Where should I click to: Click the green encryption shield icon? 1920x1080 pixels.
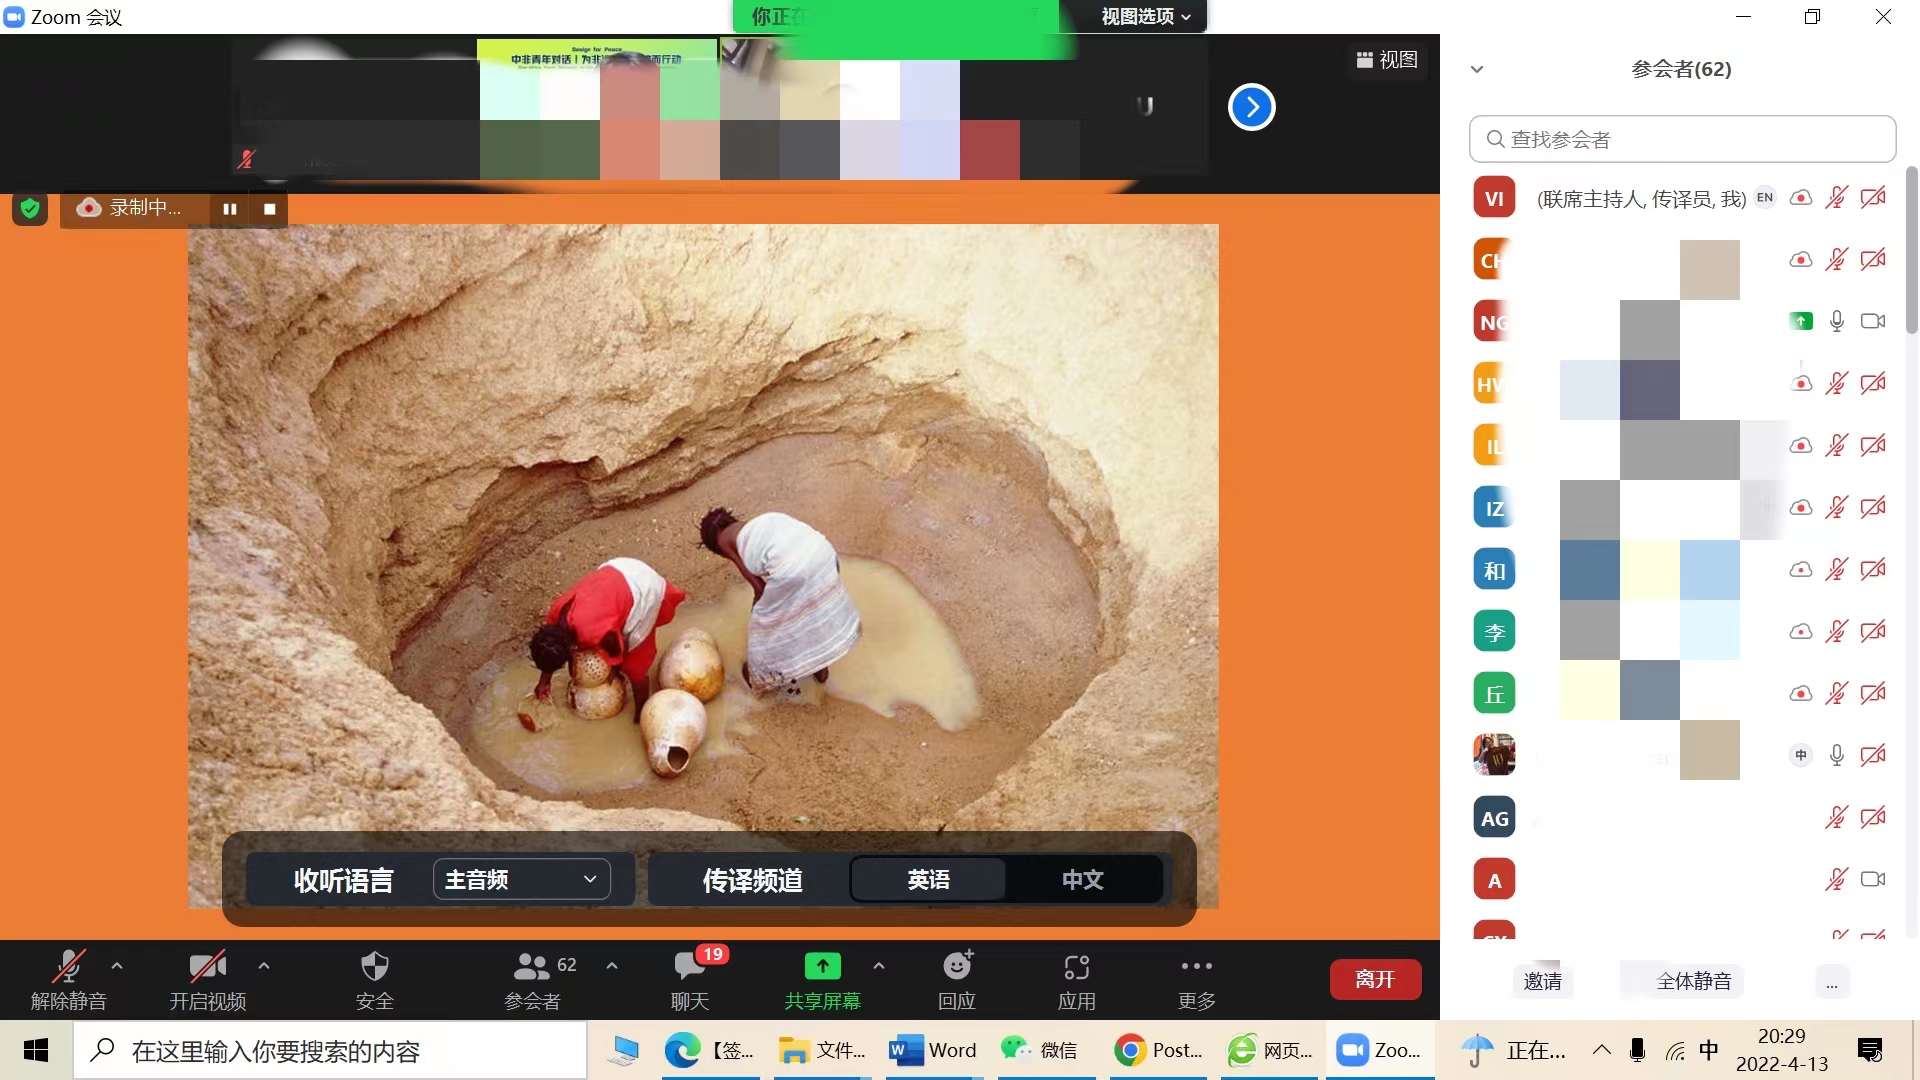tap(30, 208)
